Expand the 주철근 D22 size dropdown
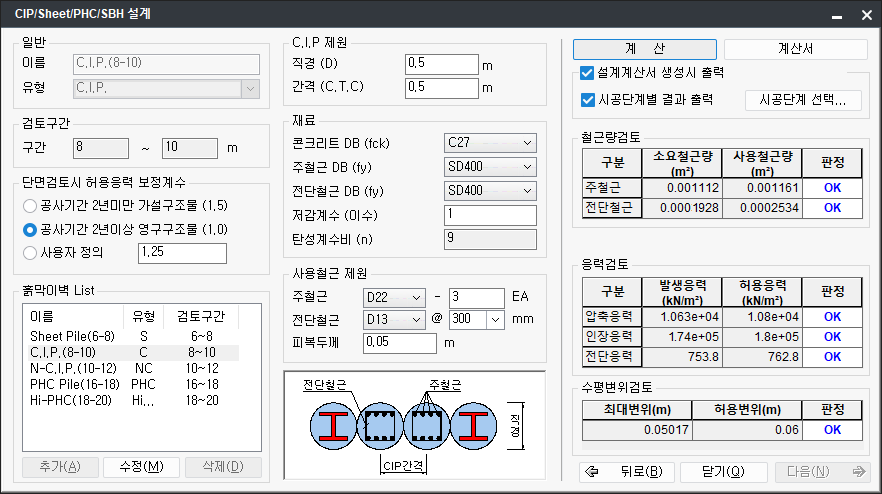 [394, 297]
